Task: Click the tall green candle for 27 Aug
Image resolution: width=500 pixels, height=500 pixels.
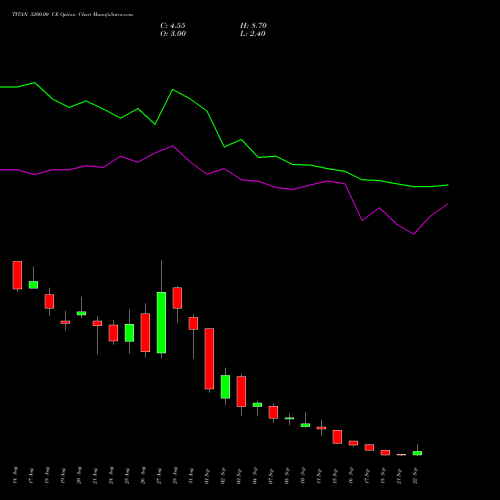Action: pyautogui.click(x=161, y=322)
